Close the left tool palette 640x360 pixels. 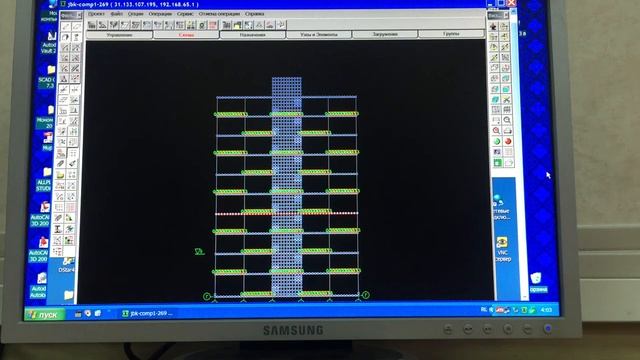click(79, 15)
